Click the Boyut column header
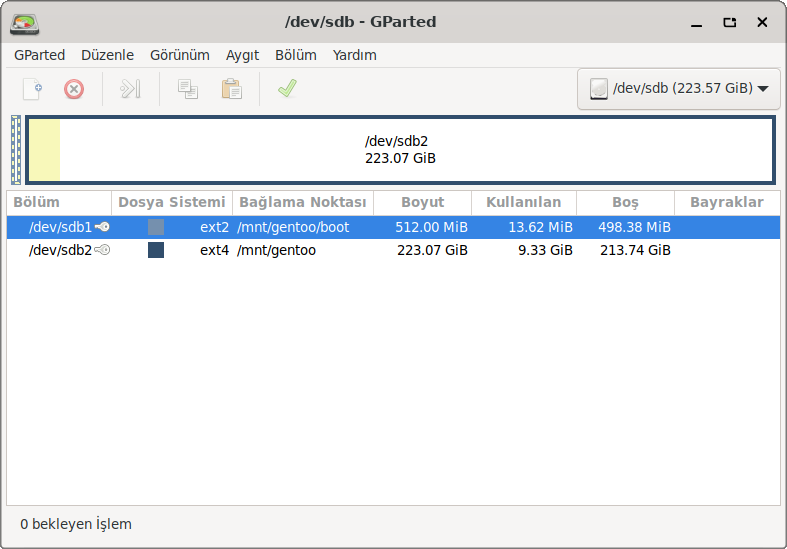The image size is (787, 549). click(423, 202)
